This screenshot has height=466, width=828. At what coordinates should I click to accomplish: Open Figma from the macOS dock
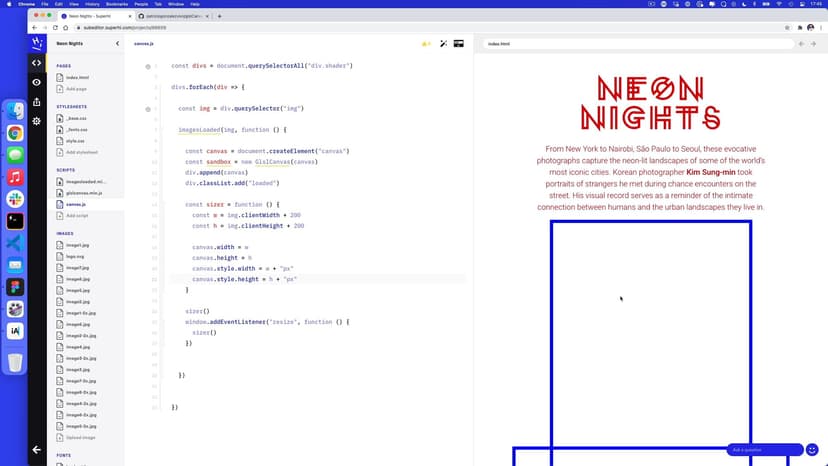(15, 286)
